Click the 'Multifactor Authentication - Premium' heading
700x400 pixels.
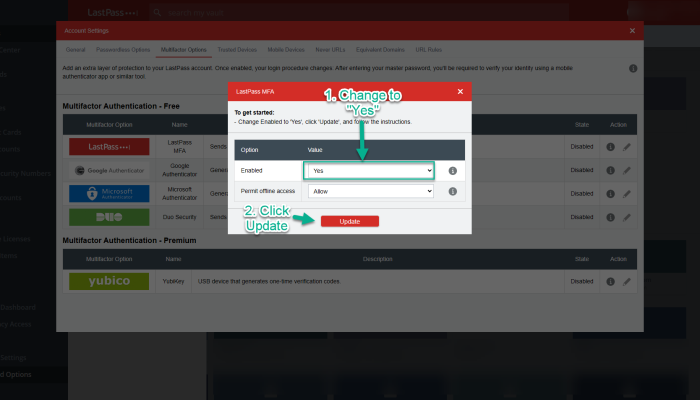click(129, 240)
